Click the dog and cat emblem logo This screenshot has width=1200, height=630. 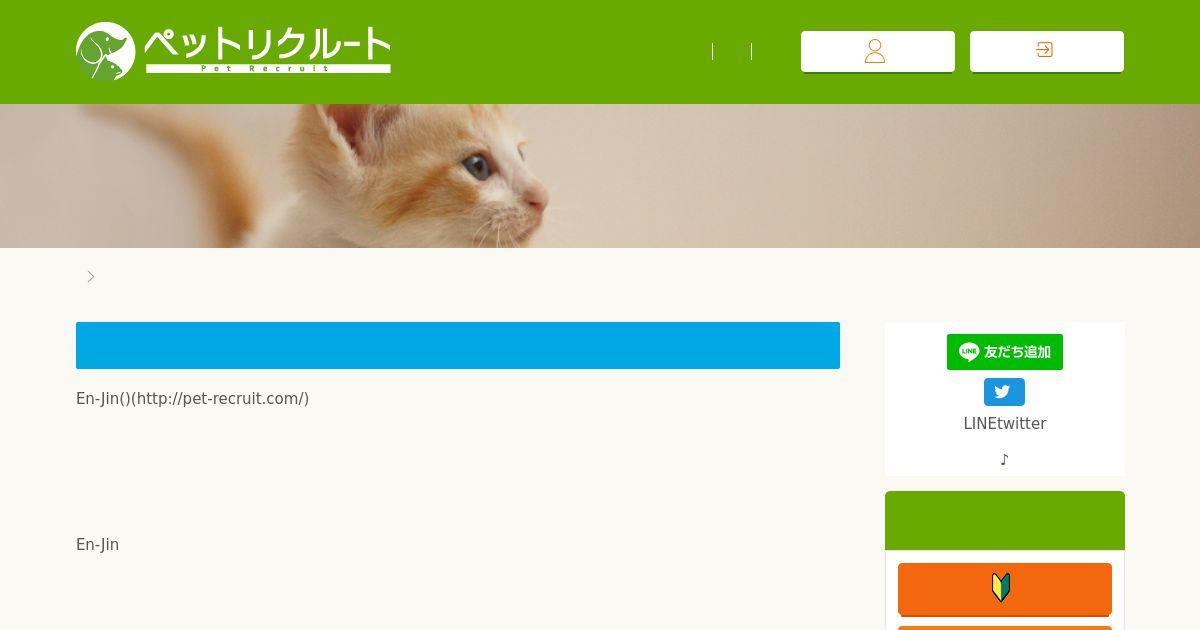(106, 51)
